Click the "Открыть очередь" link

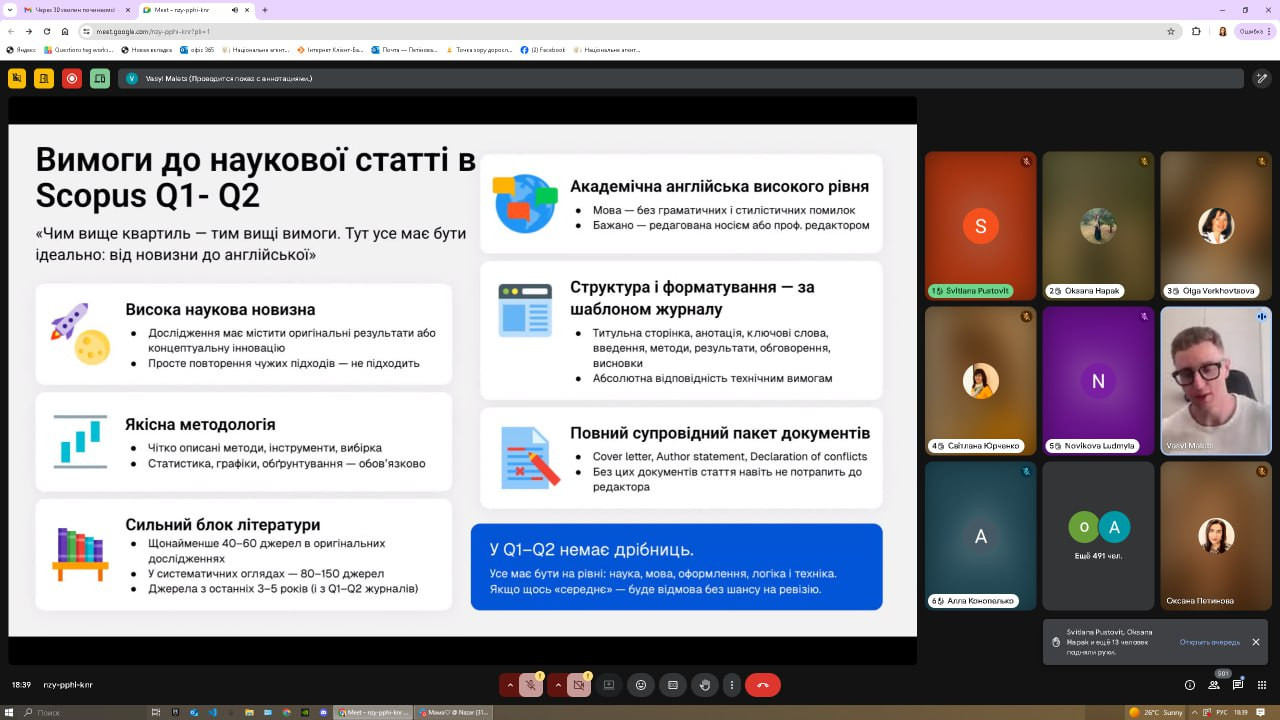tap(1209, 642)
